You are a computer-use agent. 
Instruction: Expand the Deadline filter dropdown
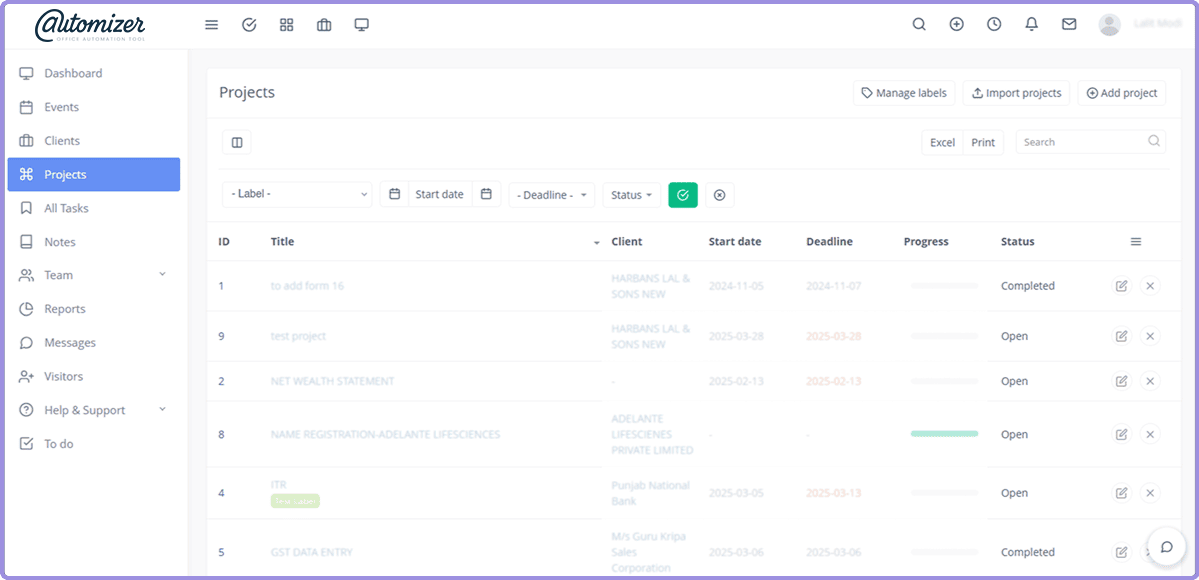tap(551, 195)
